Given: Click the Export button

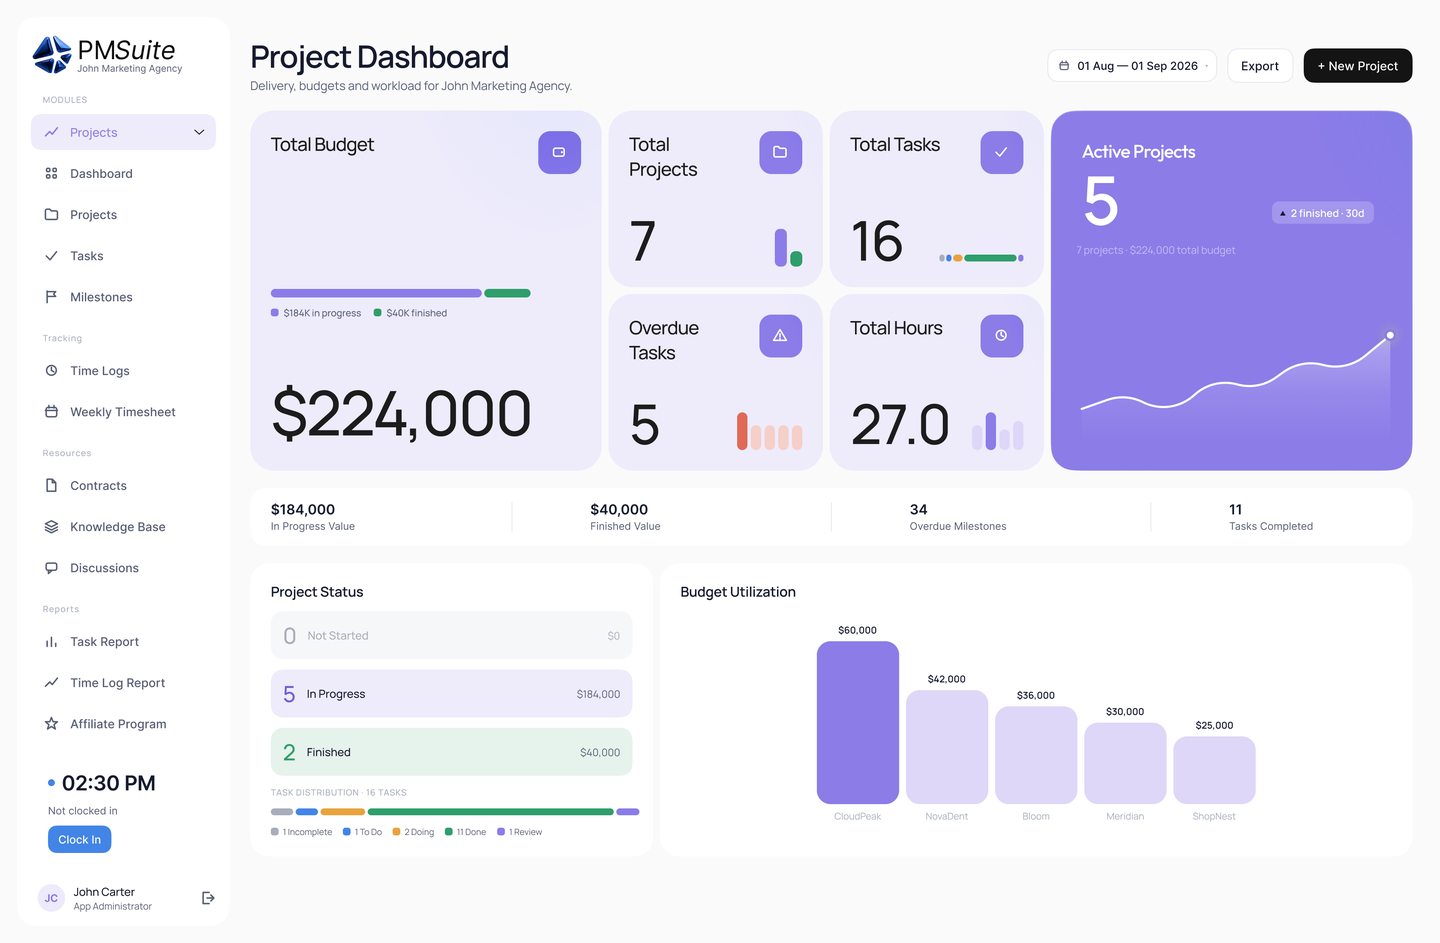Looking at the screenshot, I should point(1260,66).
